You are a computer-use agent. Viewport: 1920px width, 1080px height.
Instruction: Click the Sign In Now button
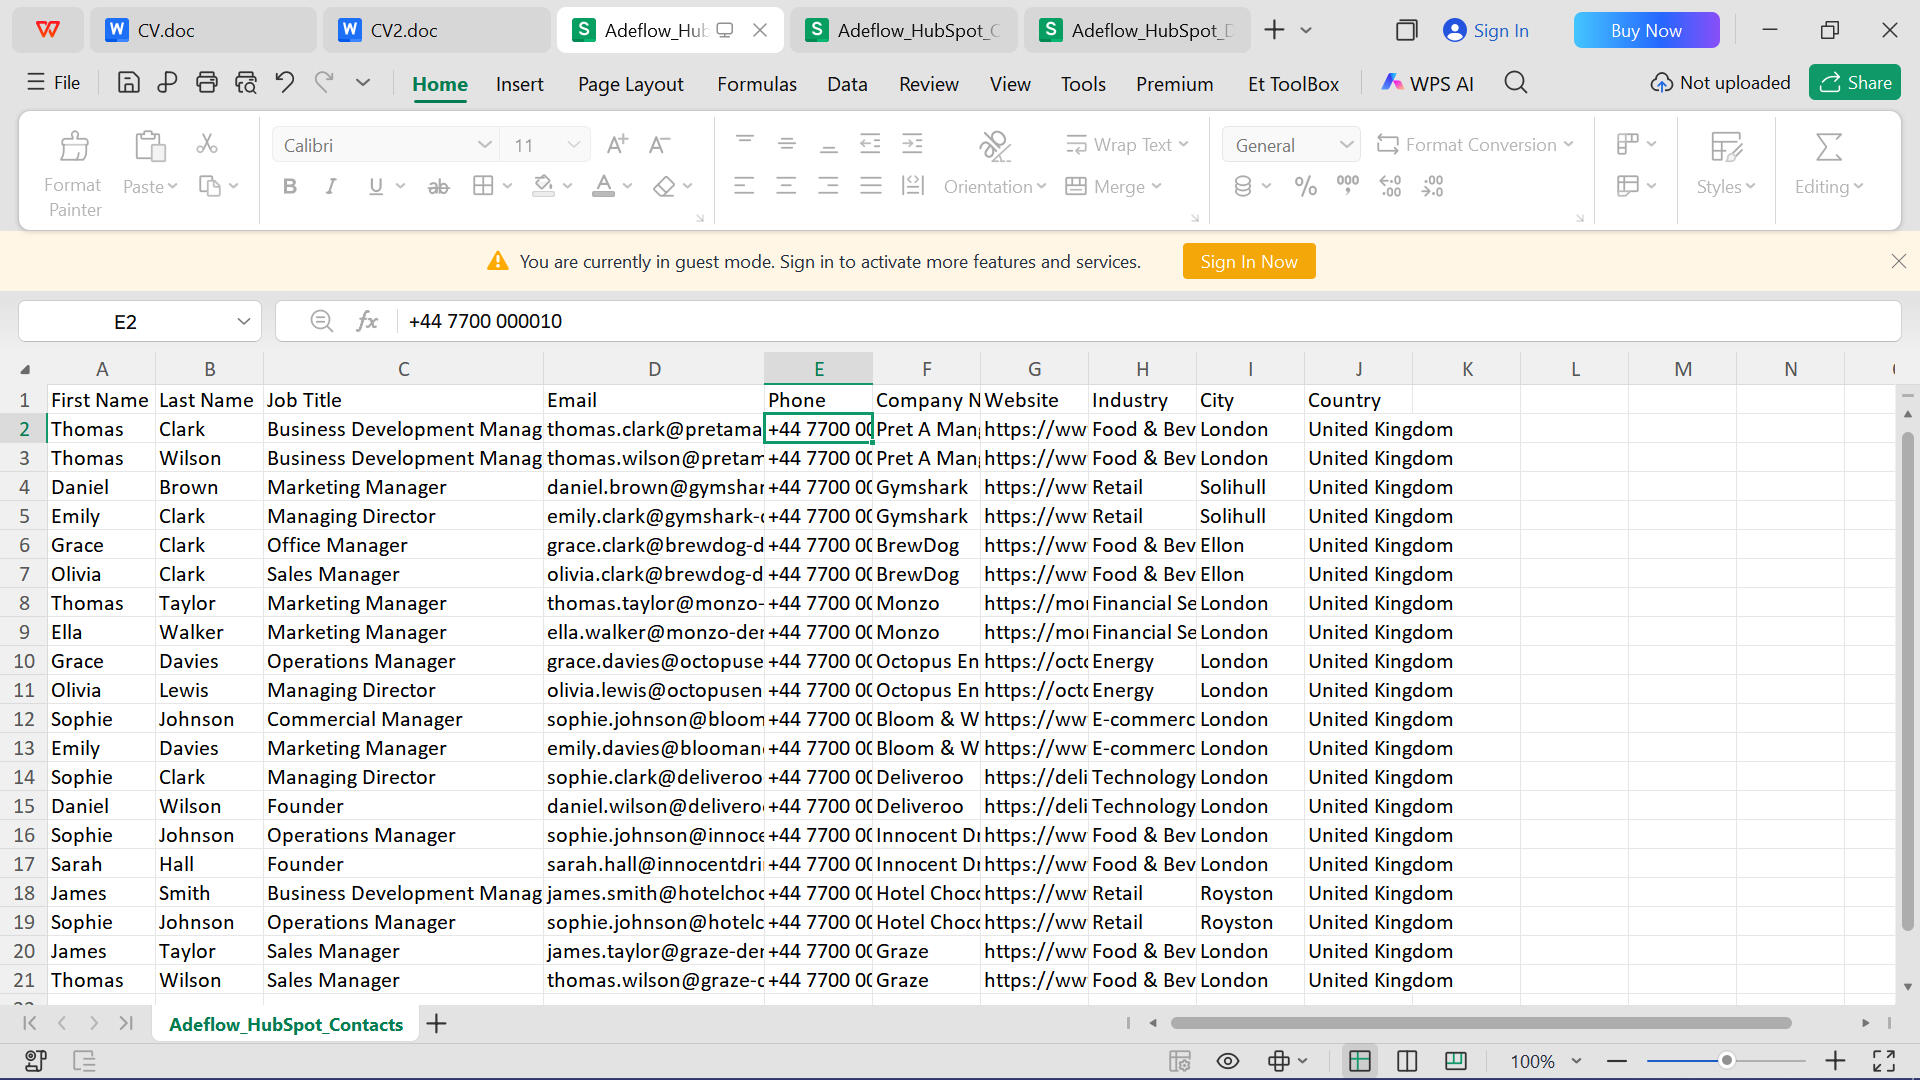(1249, 261)
